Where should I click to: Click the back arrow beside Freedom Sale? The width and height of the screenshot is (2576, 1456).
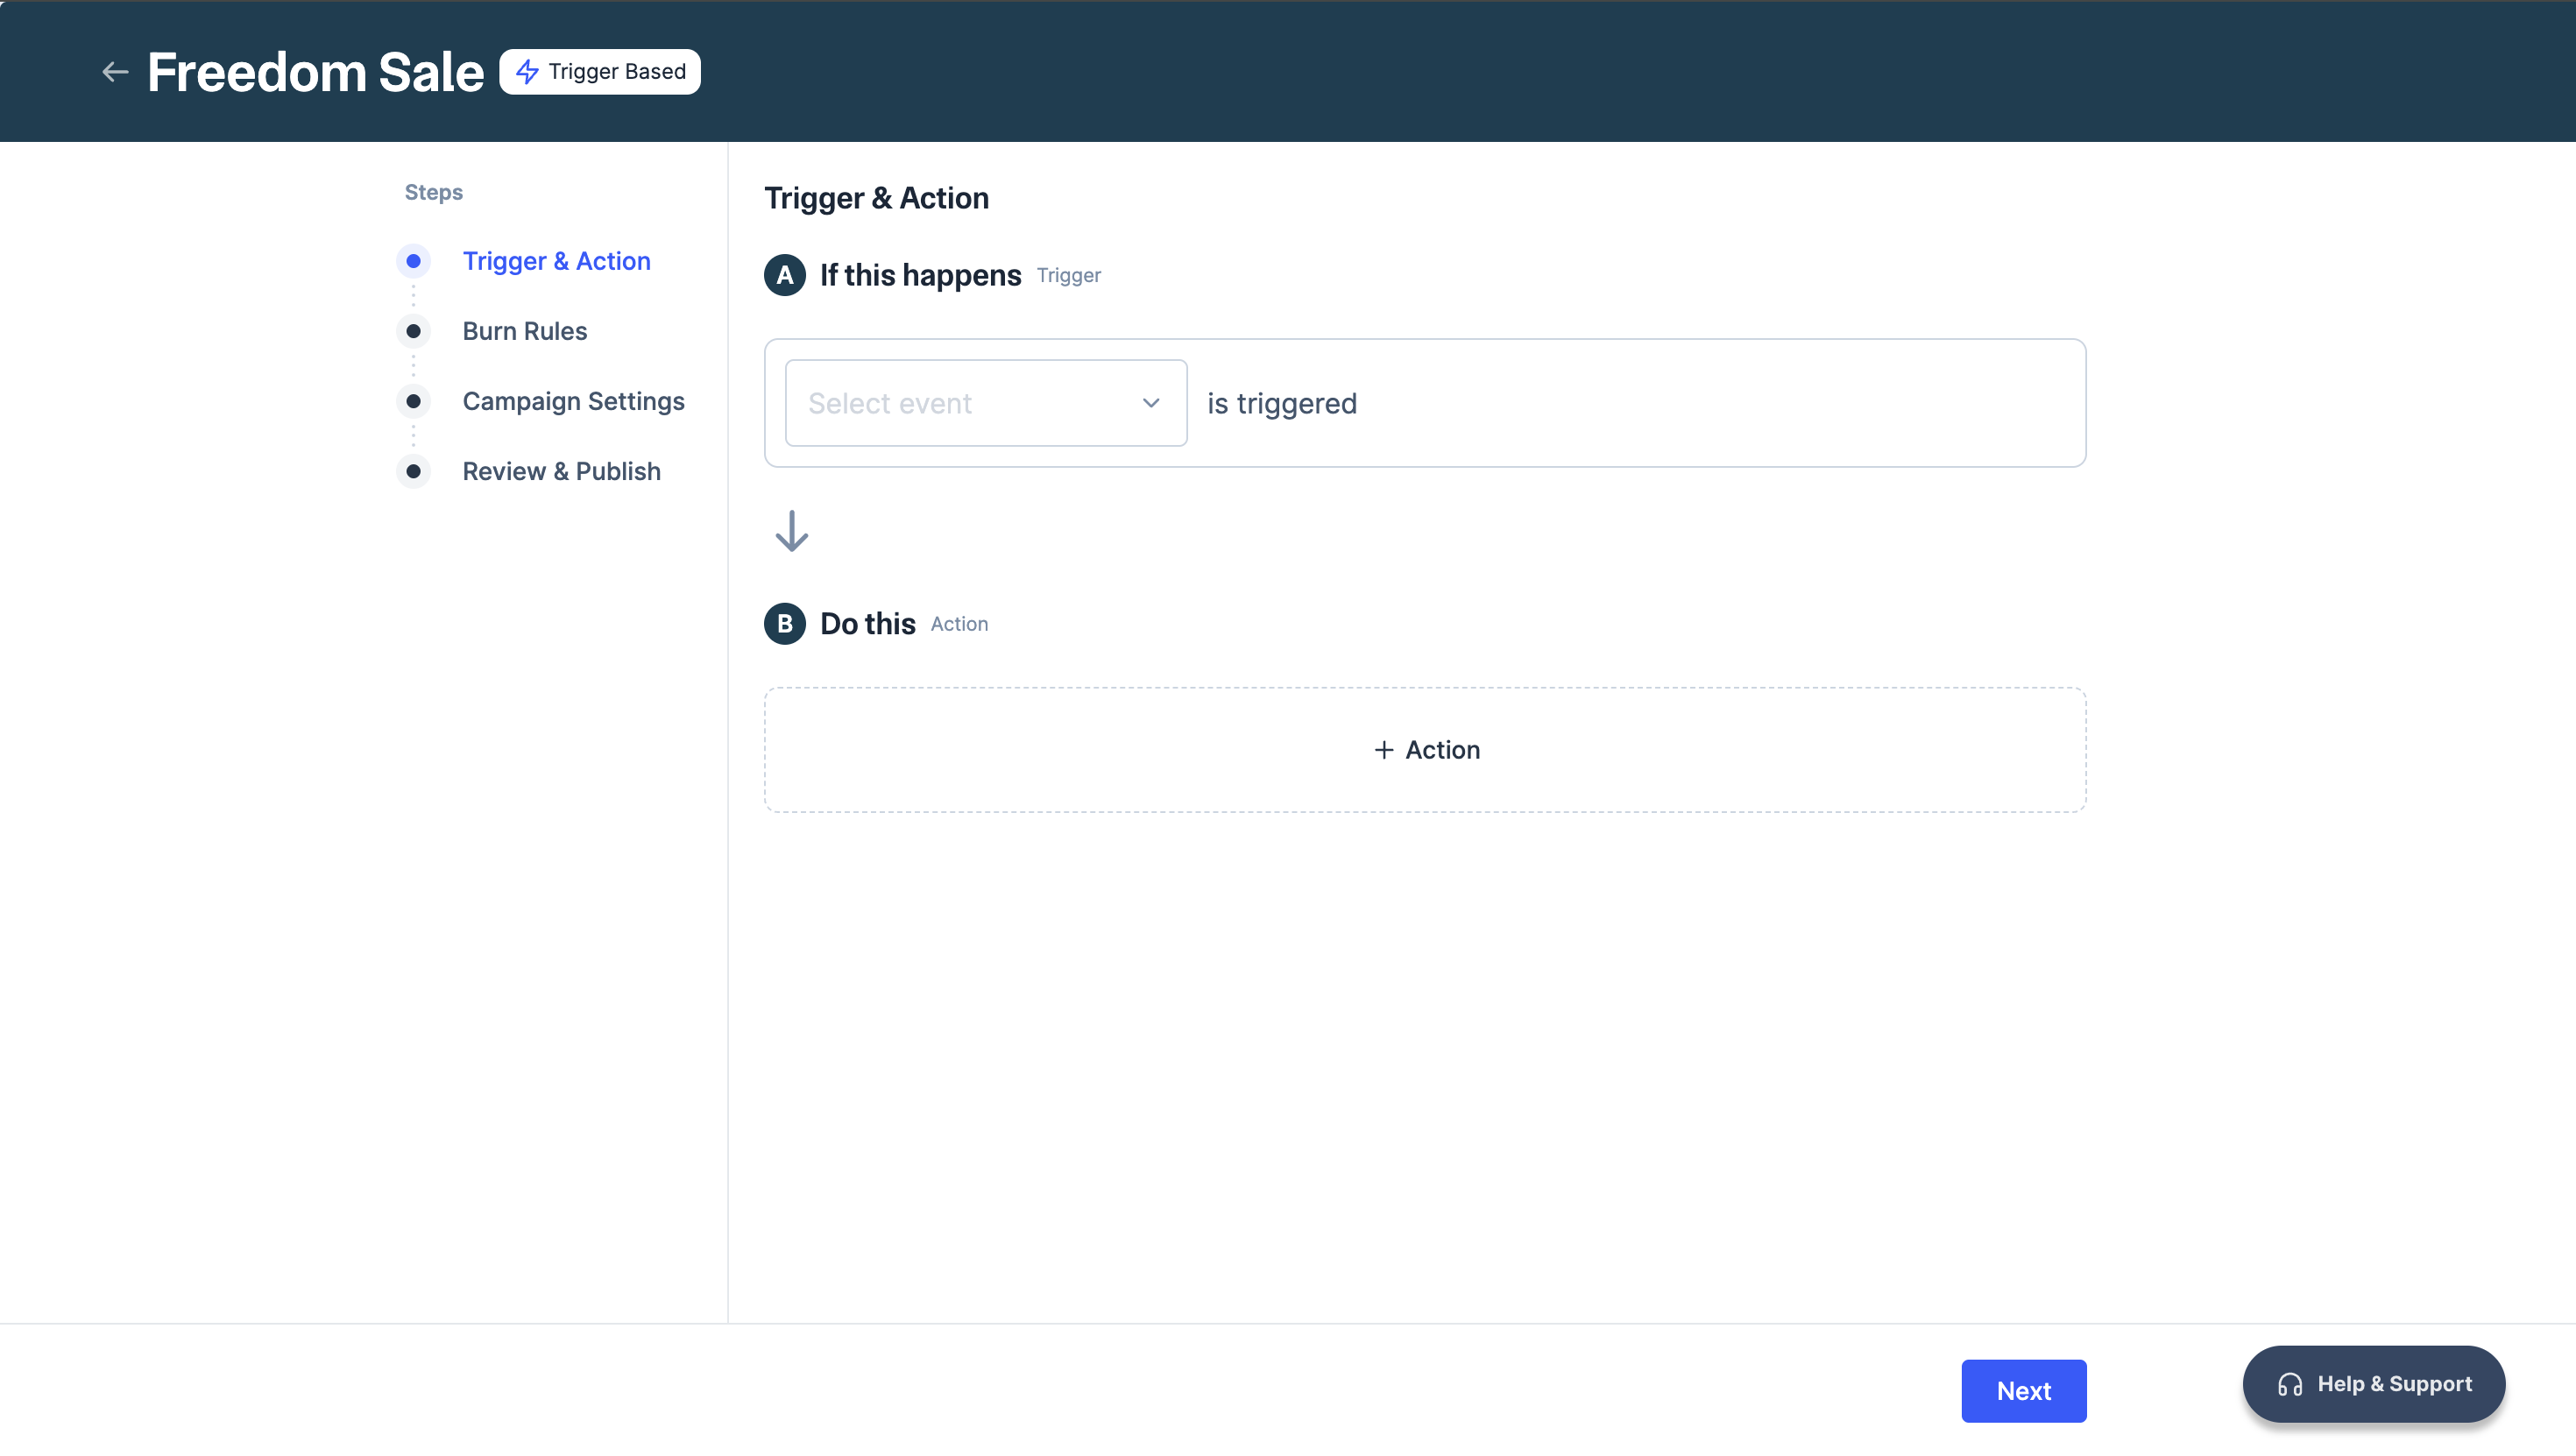[115, 72]
